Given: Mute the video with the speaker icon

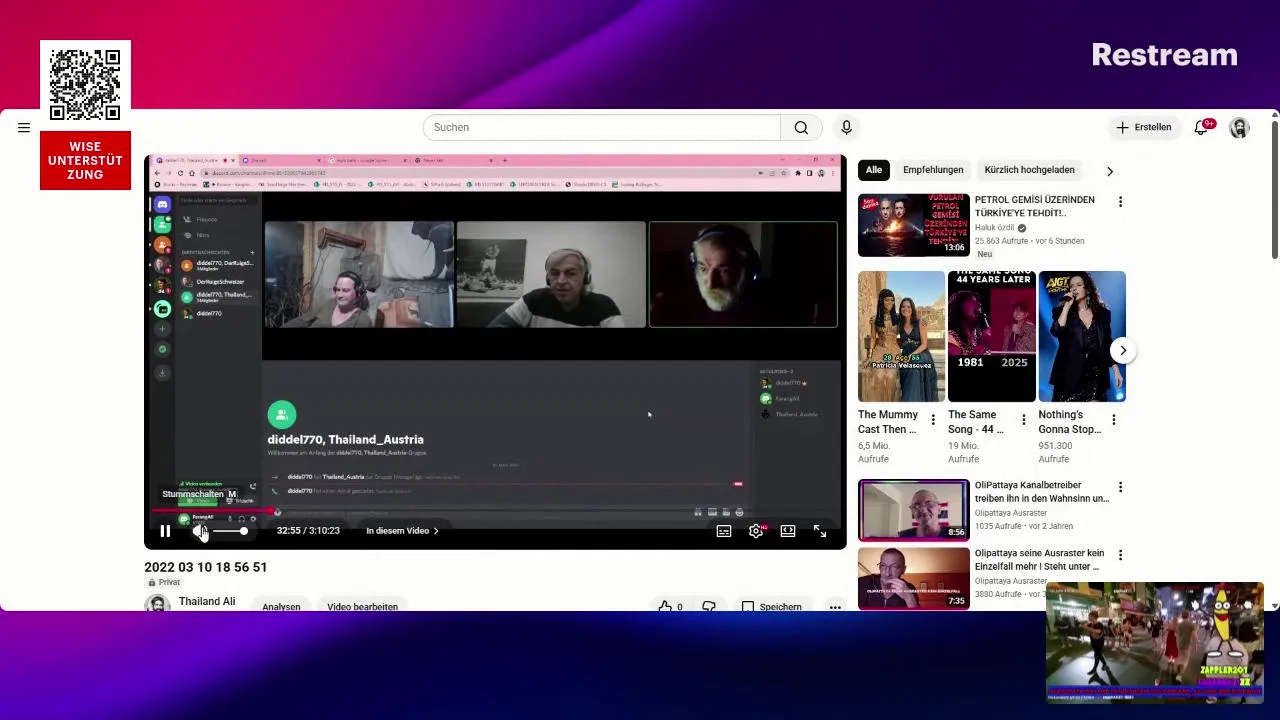Looking at the screenshot, I should click(199, 531).
